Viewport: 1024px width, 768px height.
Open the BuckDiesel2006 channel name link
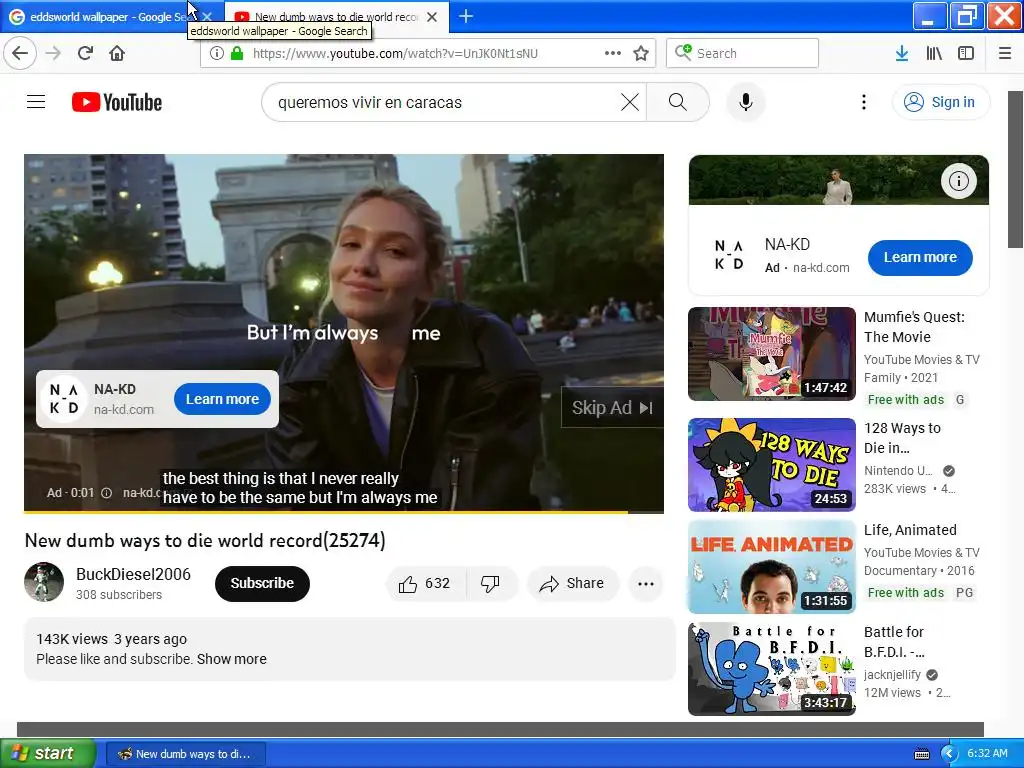tap(133, 574)
